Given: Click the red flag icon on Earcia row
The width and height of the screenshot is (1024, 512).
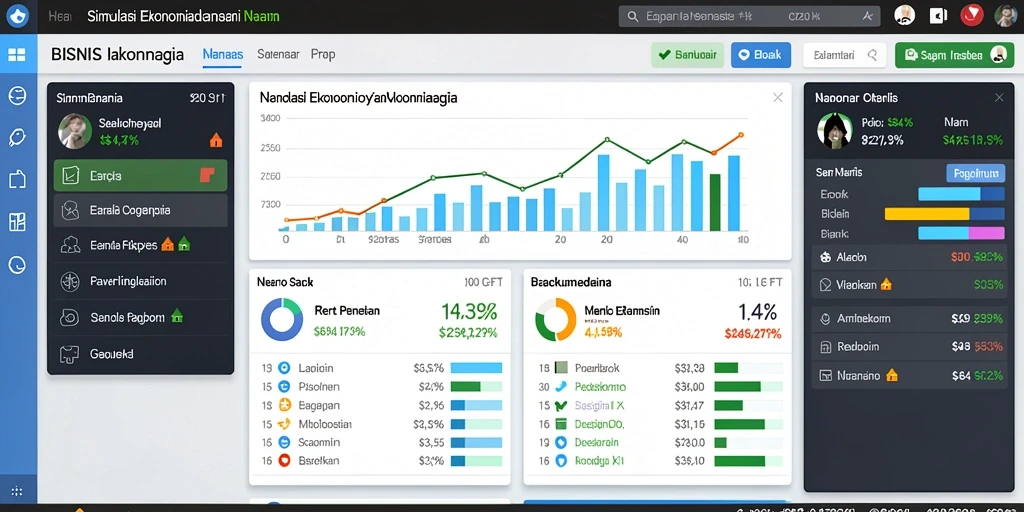Looking at the screenshot, I should [206, 174].
